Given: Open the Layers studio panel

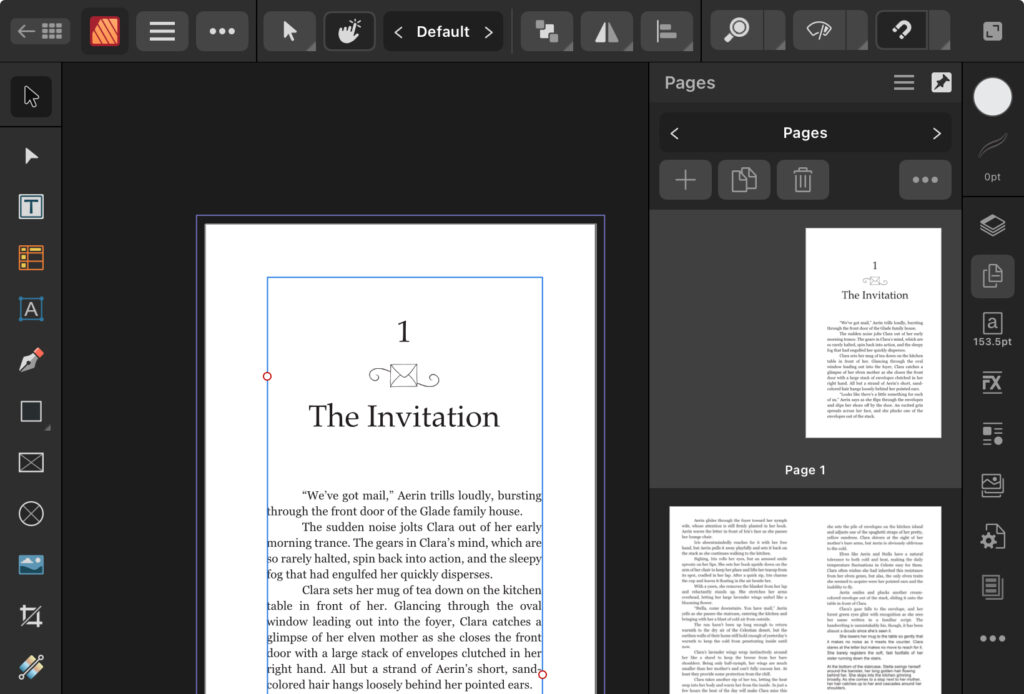Looking at the screenshot, I should click(992, 225).
